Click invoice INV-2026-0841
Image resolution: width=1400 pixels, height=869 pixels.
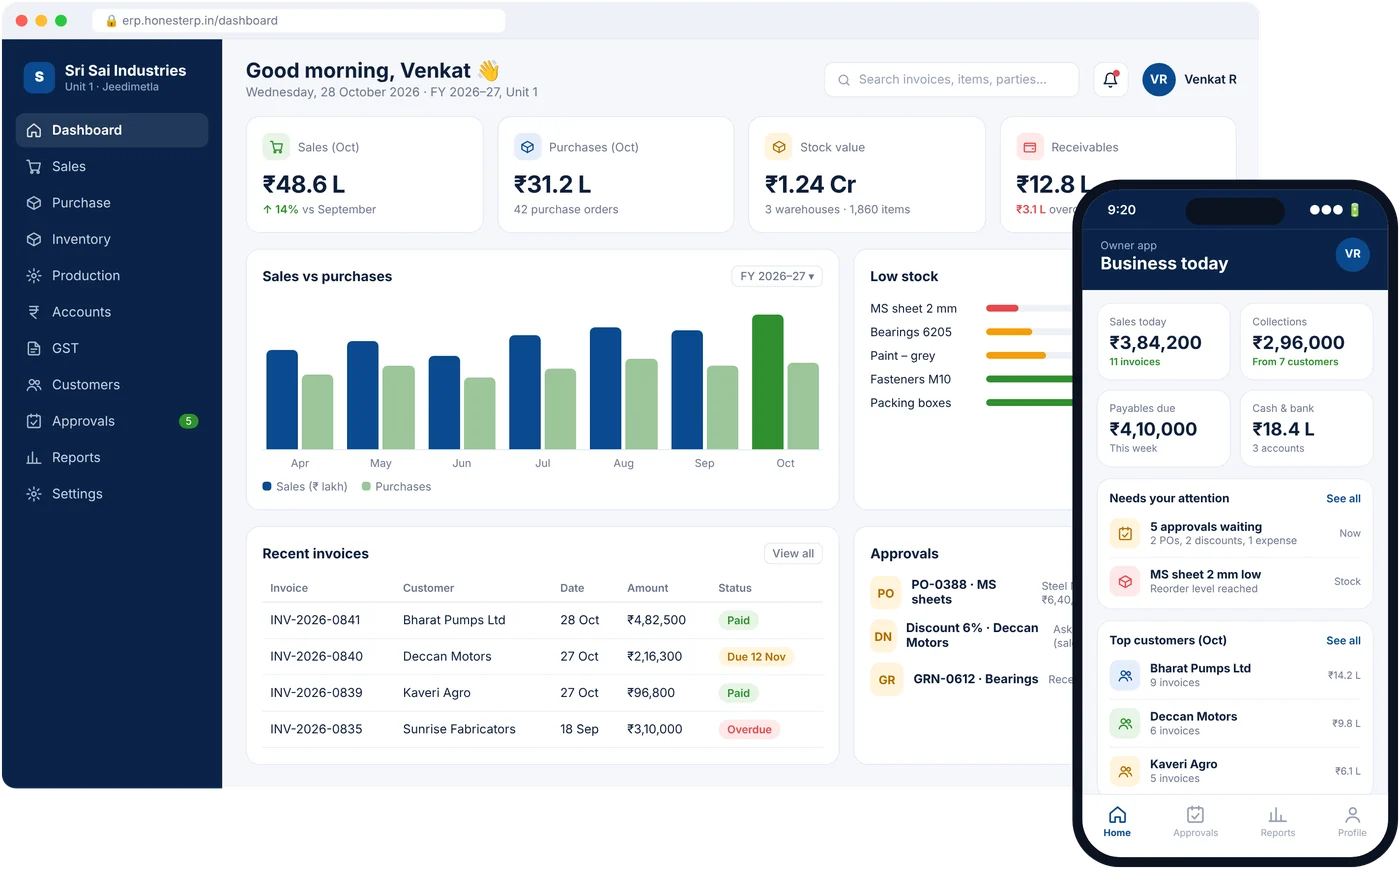tap(315, 620)
